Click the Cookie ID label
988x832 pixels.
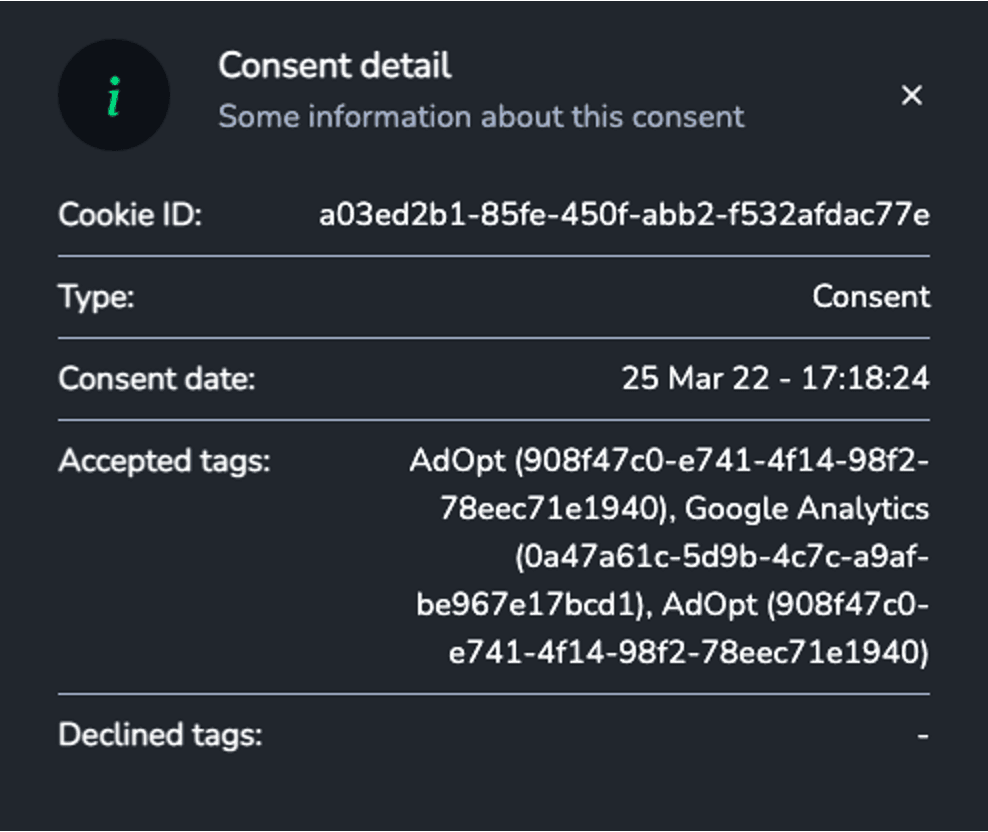[130, 215]
